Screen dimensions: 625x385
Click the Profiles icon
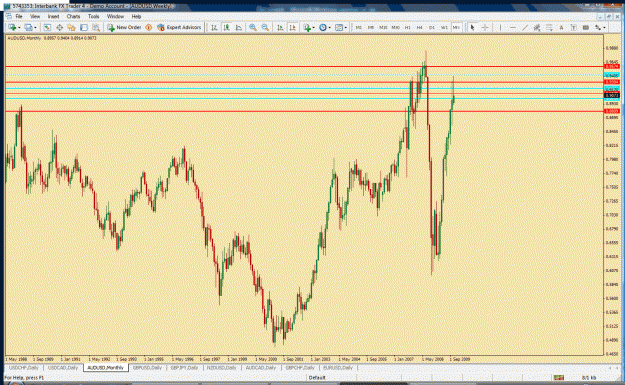(28, 28)
